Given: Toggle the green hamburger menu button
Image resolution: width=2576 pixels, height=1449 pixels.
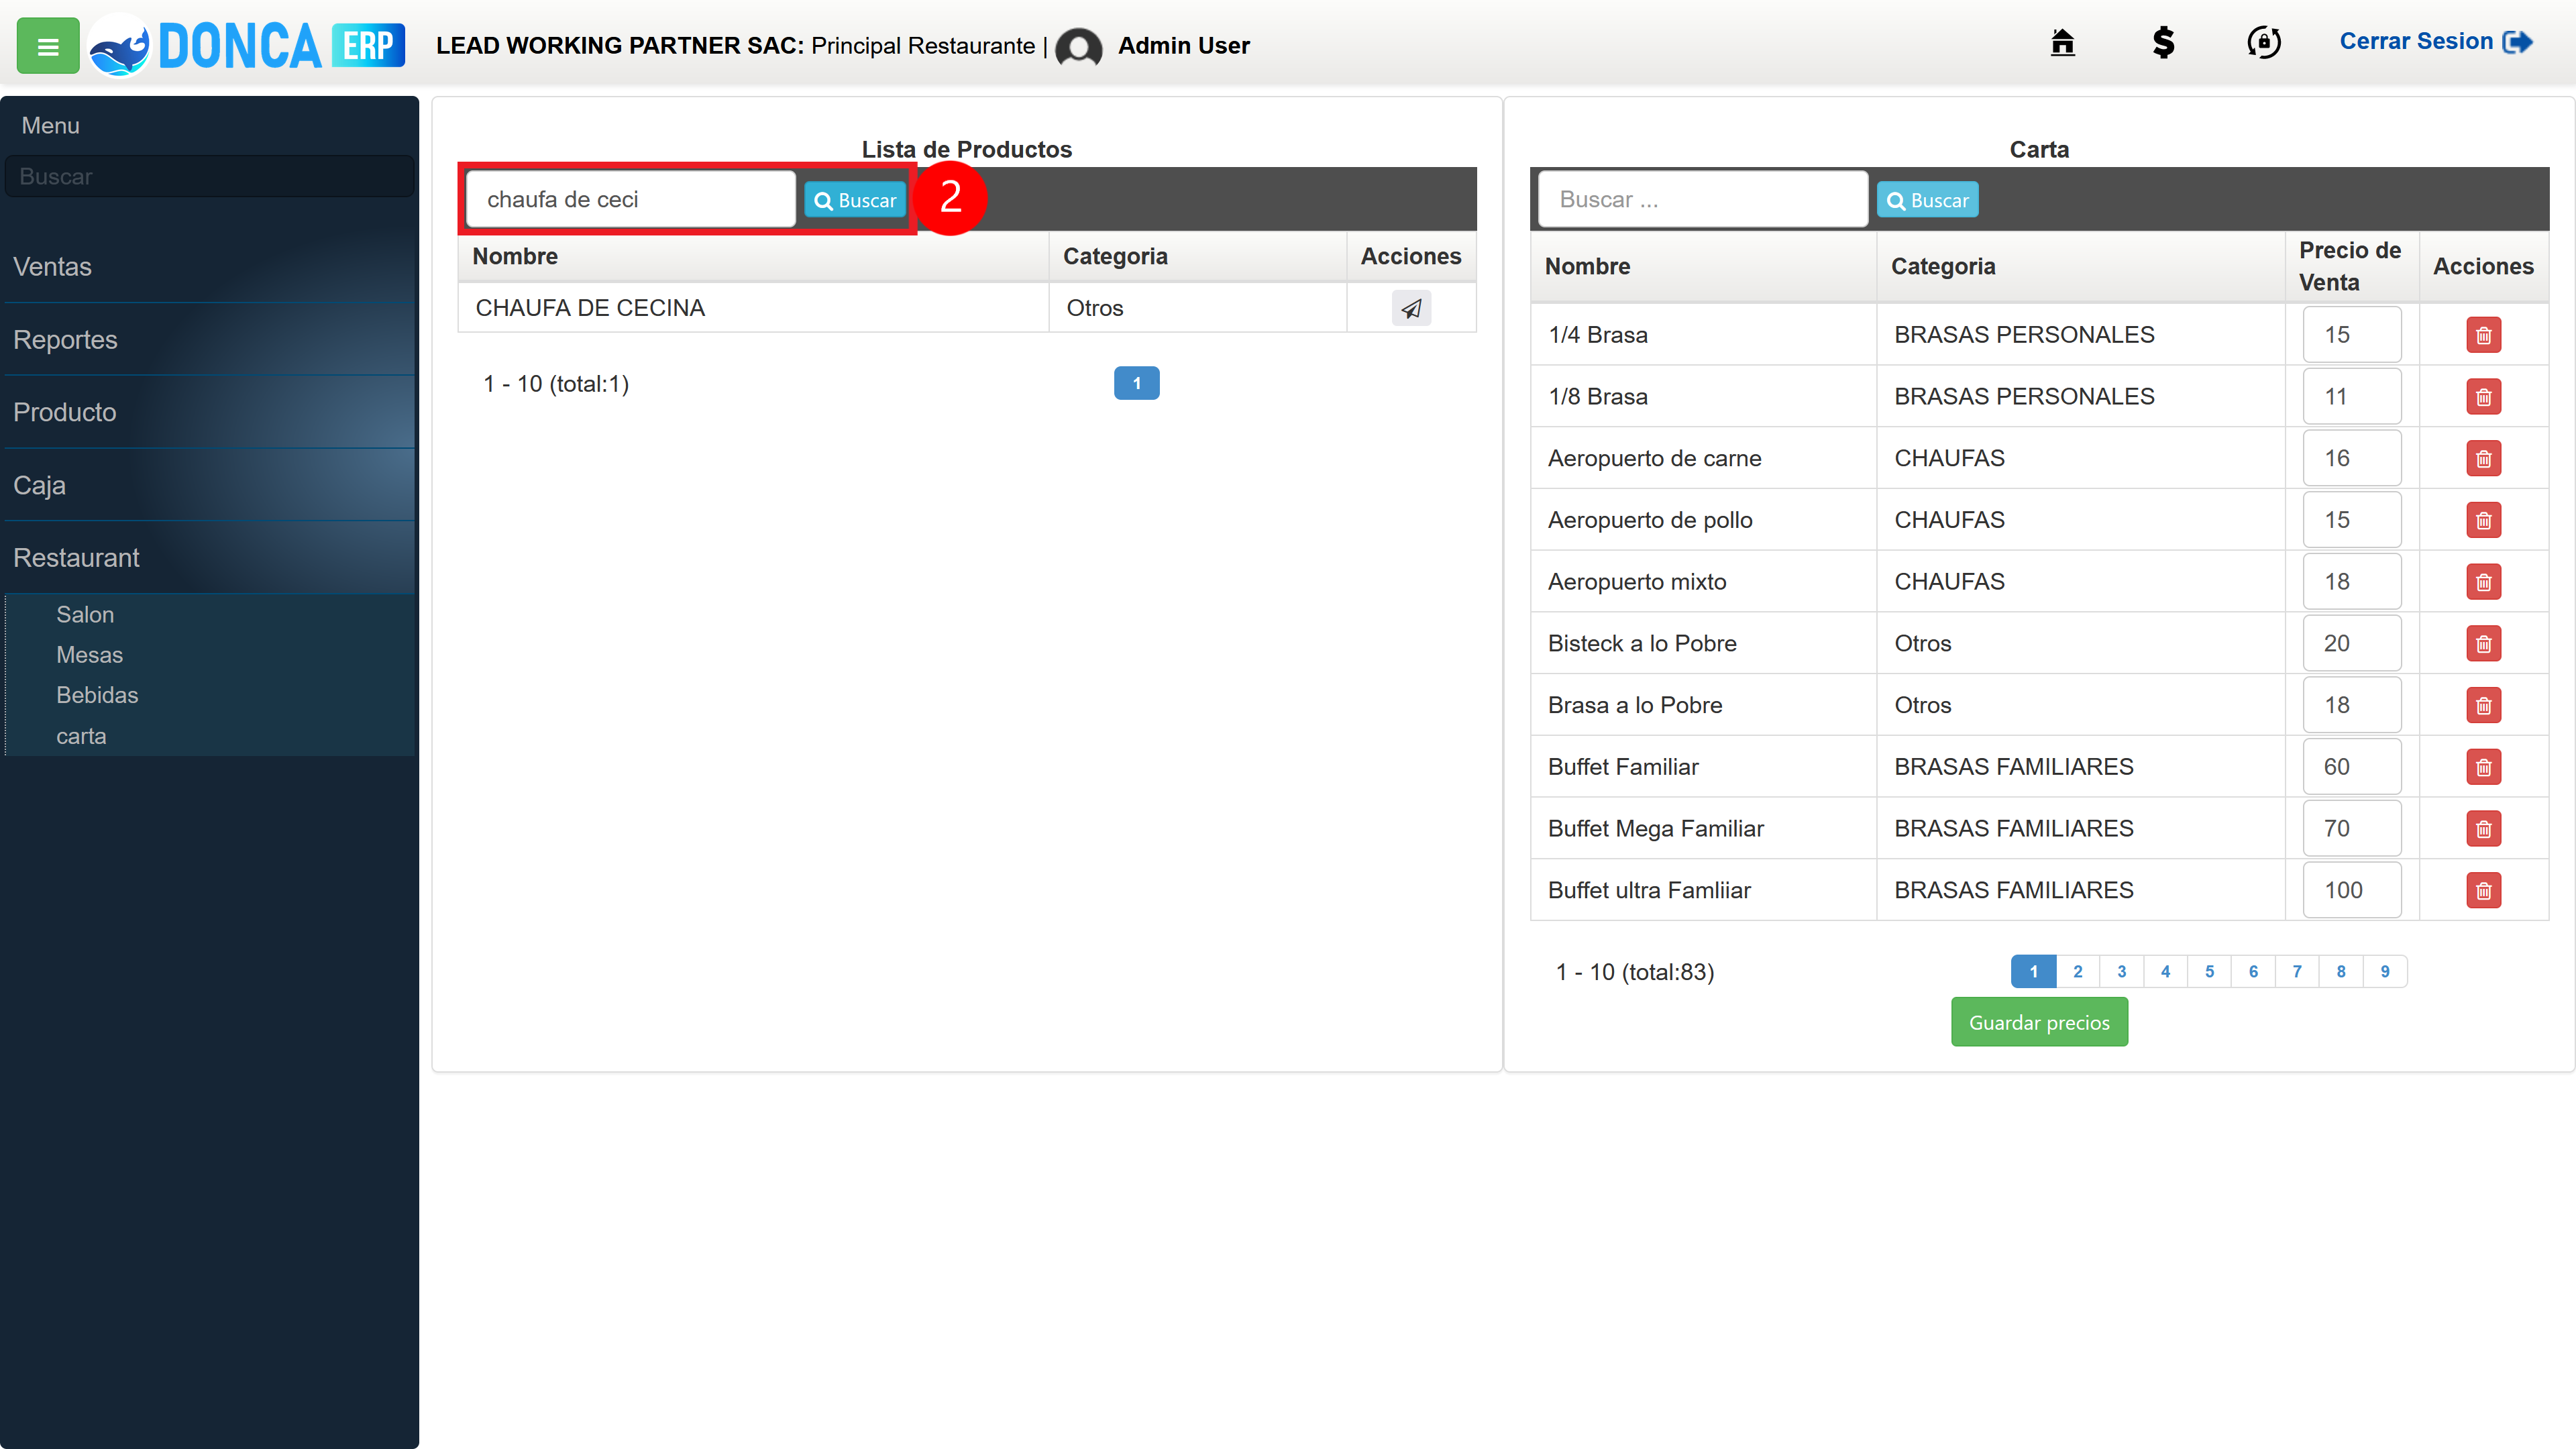Looking at the screenshot, I should (x=47, y=46).
